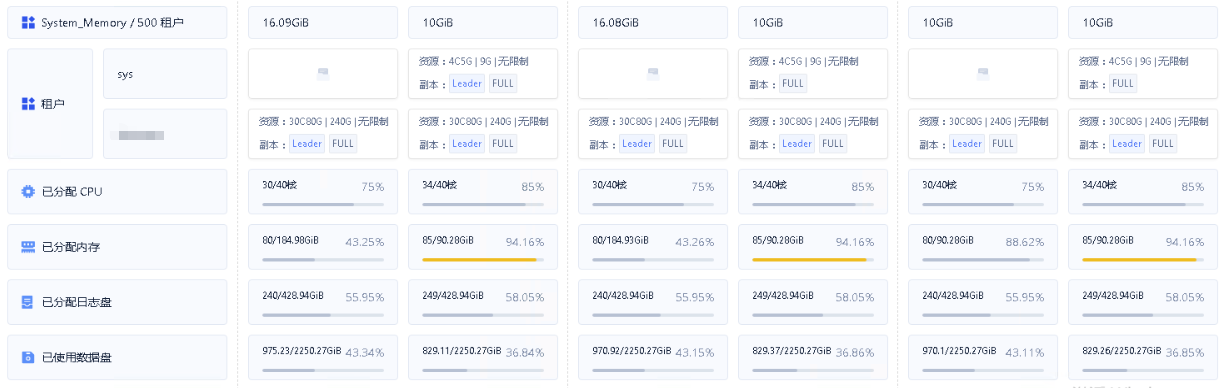Click the 已分配内存 memory icon
1228x388 pixels.
click(x=28, y=247)
